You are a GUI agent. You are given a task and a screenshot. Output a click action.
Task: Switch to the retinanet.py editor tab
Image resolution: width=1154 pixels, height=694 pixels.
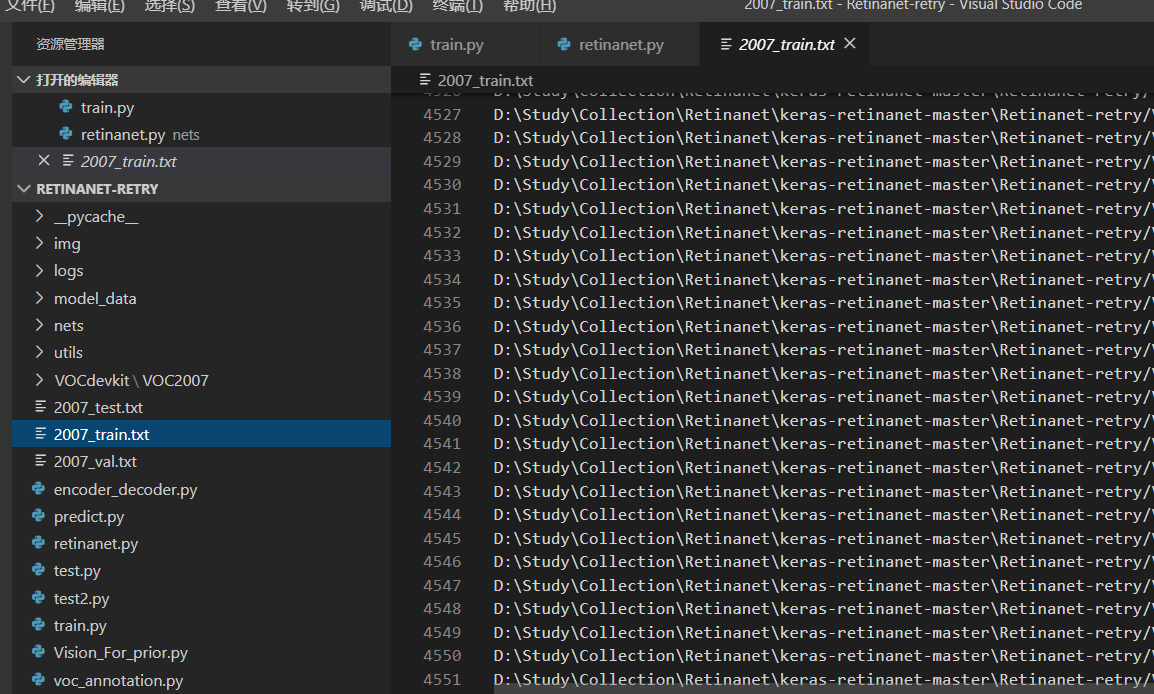point(620,44)
